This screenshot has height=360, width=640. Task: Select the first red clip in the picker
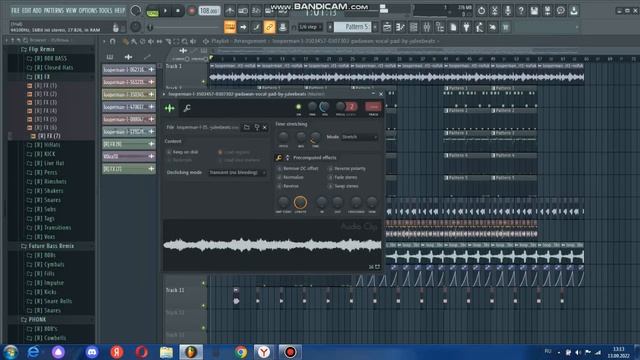[129, 82]
